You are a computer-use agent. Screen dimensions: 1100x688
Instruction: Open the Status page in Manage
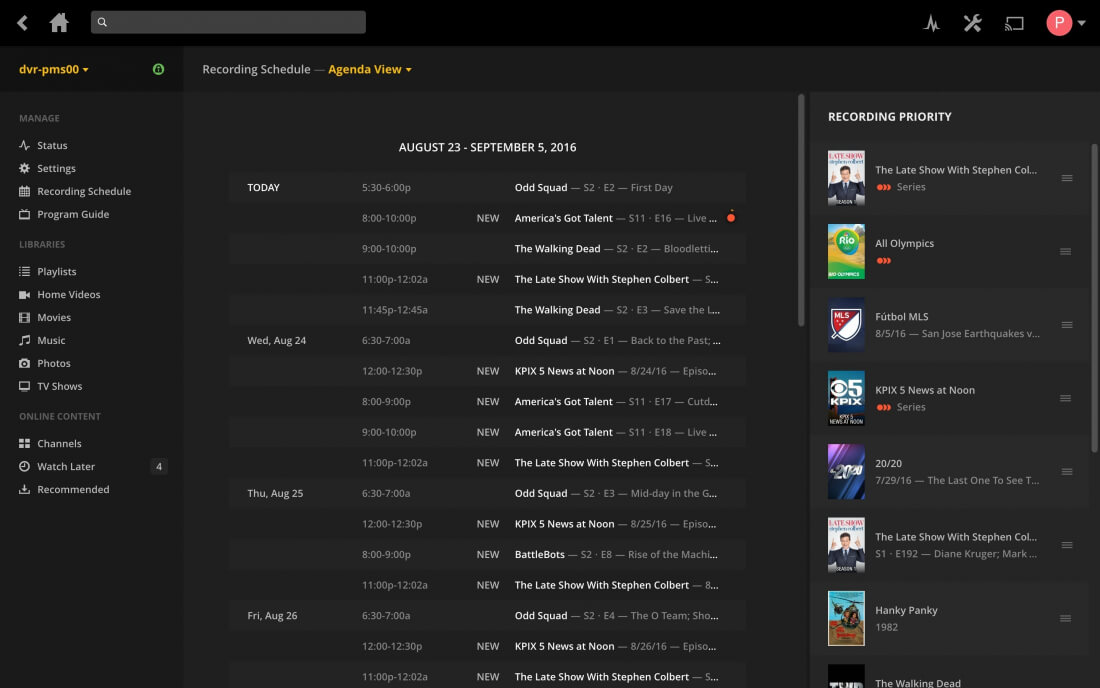(x=52, y=145)
